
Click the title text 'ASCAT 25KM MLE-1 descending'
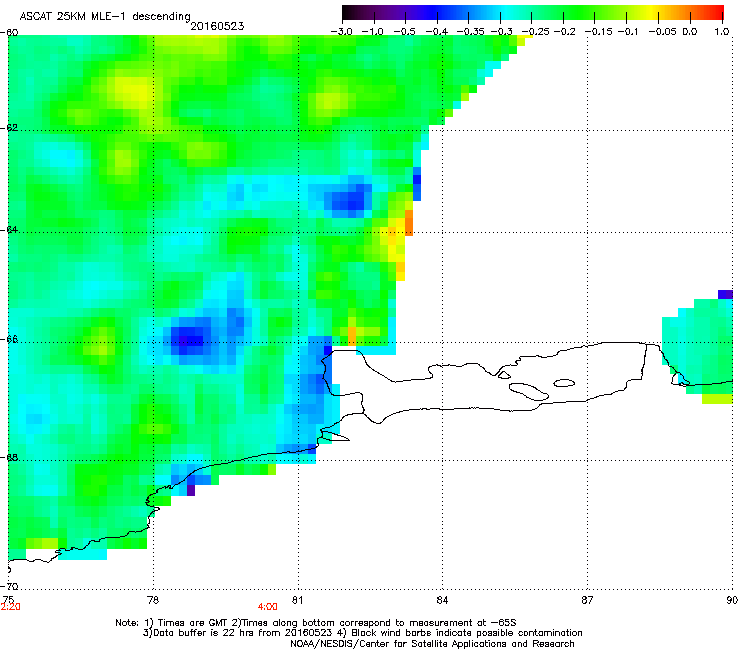point(105,16)
